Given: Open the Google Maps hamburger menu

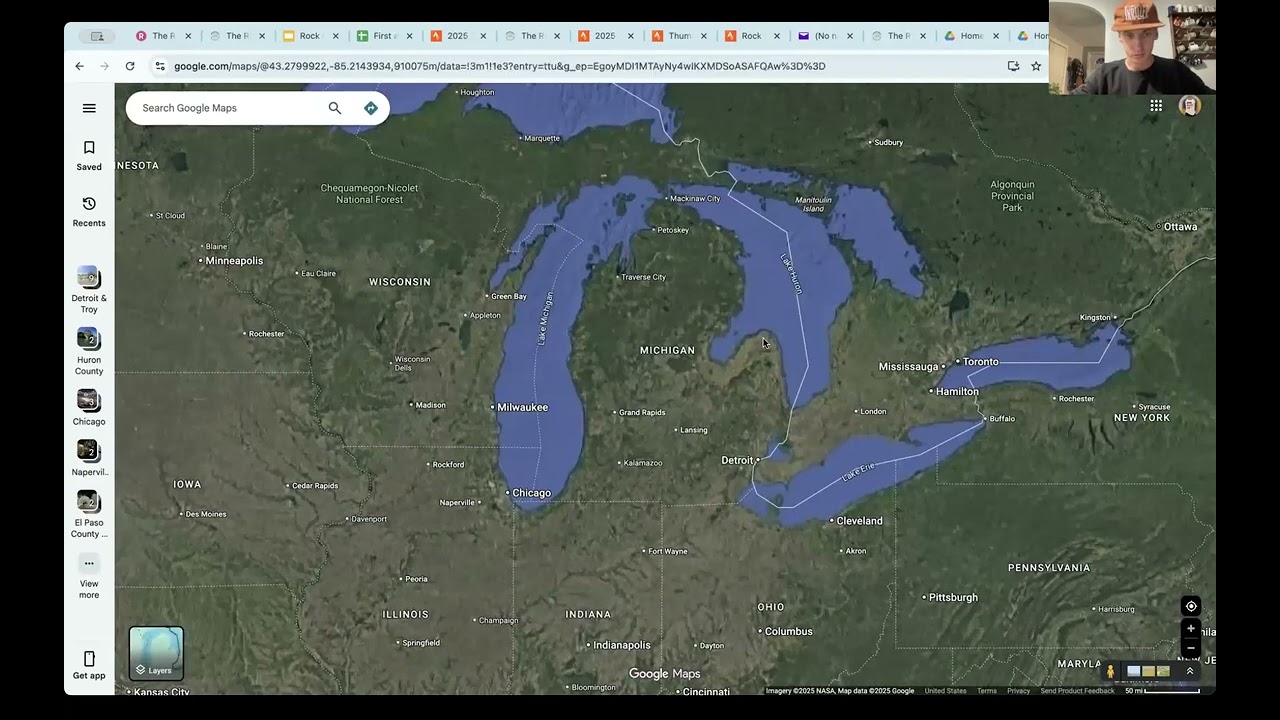Looking at the screenshot, I should 89,108.
